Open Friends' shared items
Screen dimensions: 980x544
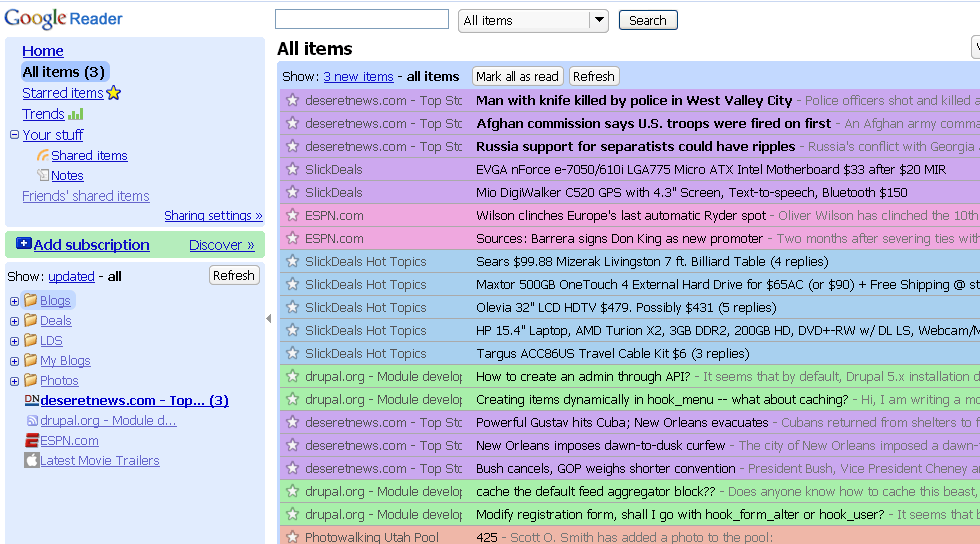click(86, 196)
